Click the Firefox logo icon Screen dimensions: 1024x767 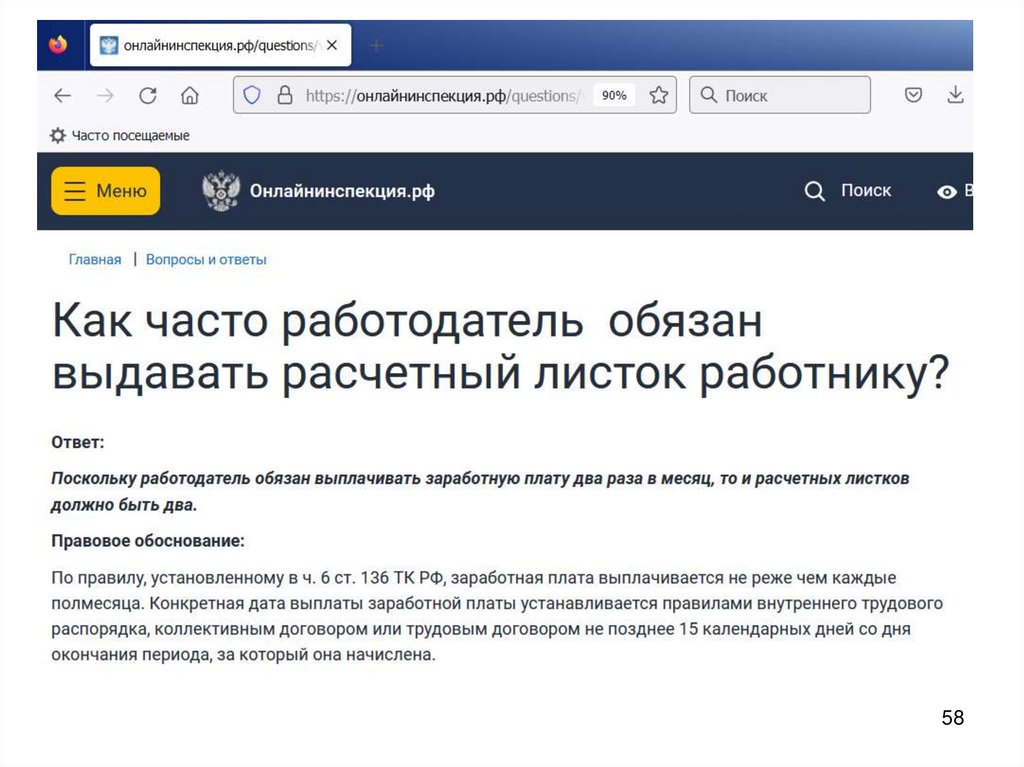(x=58, y=45)
